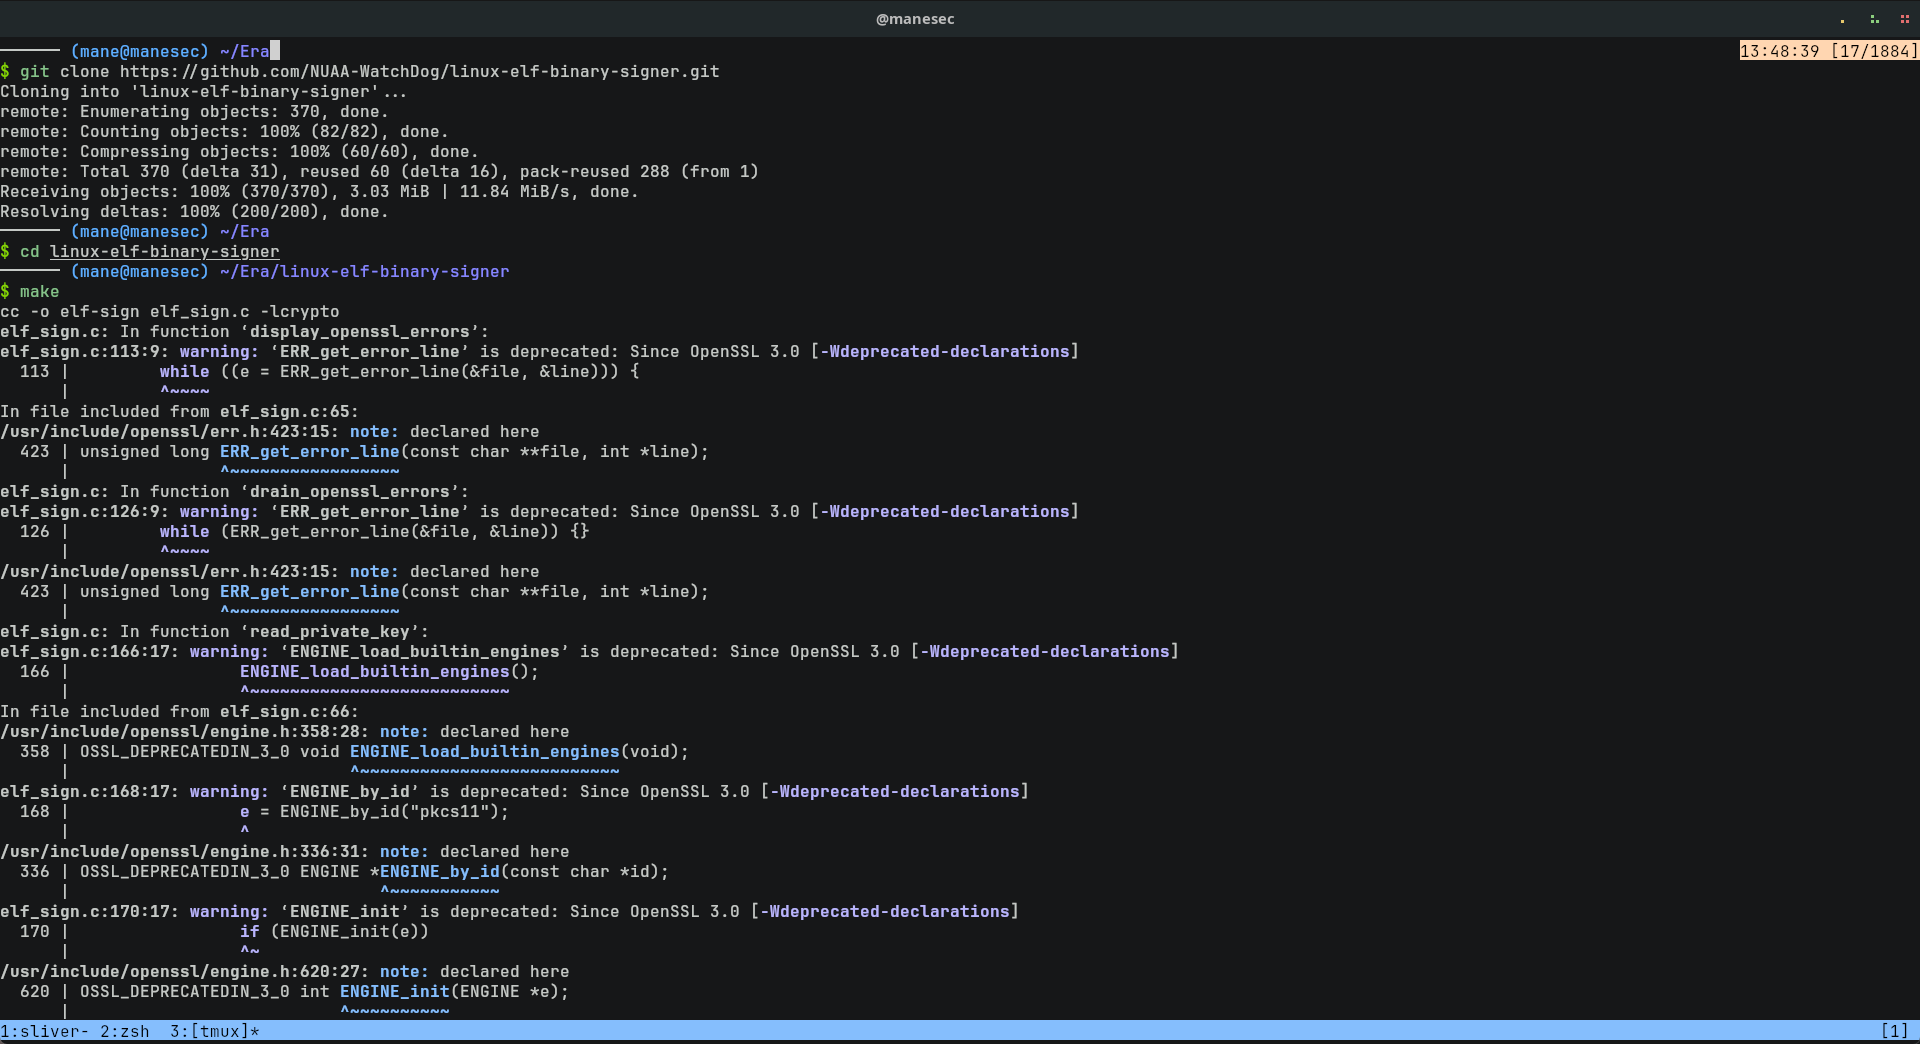Click the copy-mode position indicator [17/1884]

1874,51
